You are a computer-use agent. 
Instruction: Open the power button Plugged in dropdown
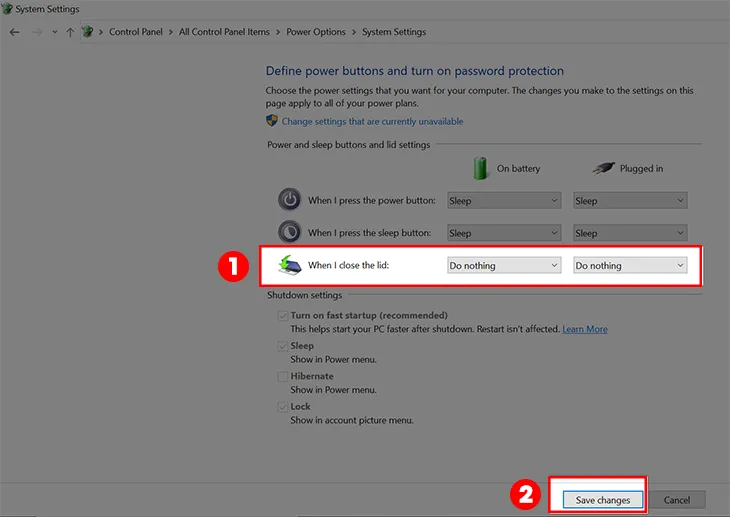click(630, 200)
